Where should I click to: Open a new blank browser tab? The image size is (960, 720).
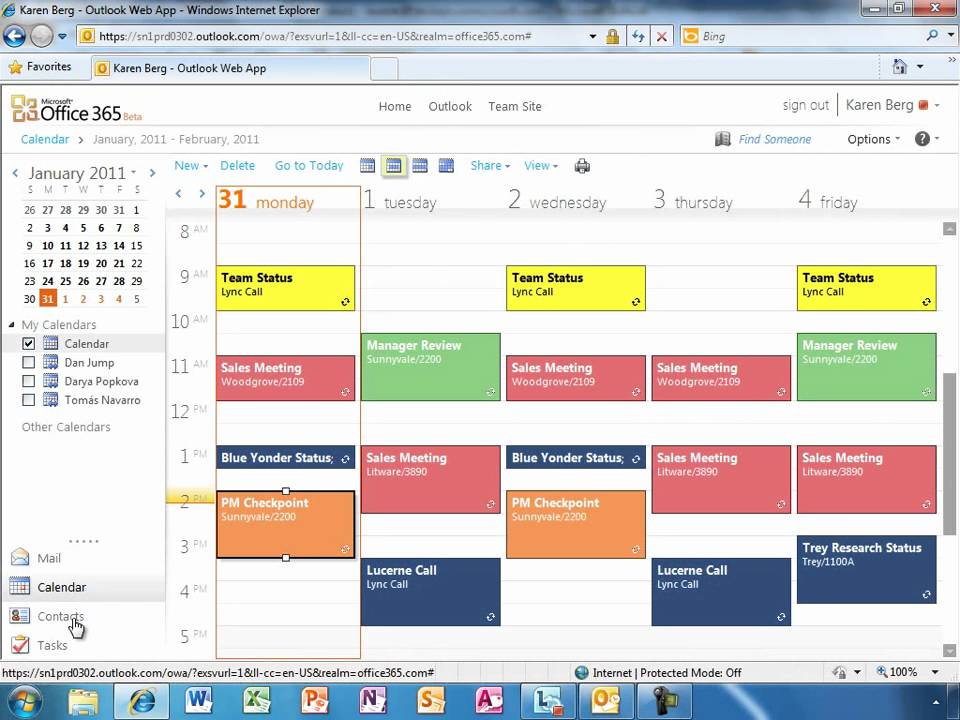tap(384, 68)
